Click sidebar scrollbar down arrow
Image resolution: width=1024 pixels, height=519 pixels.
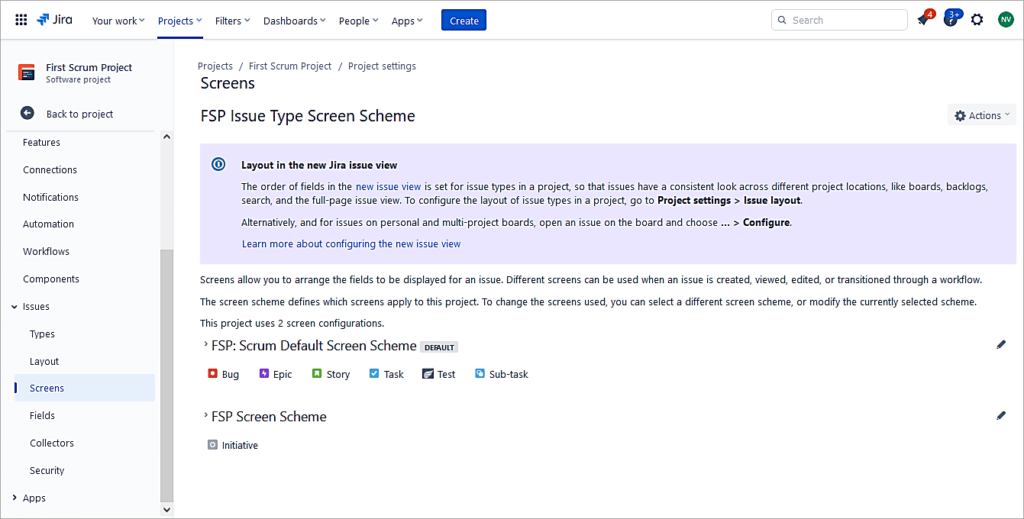pyautogui.click(x=167, y=510)
